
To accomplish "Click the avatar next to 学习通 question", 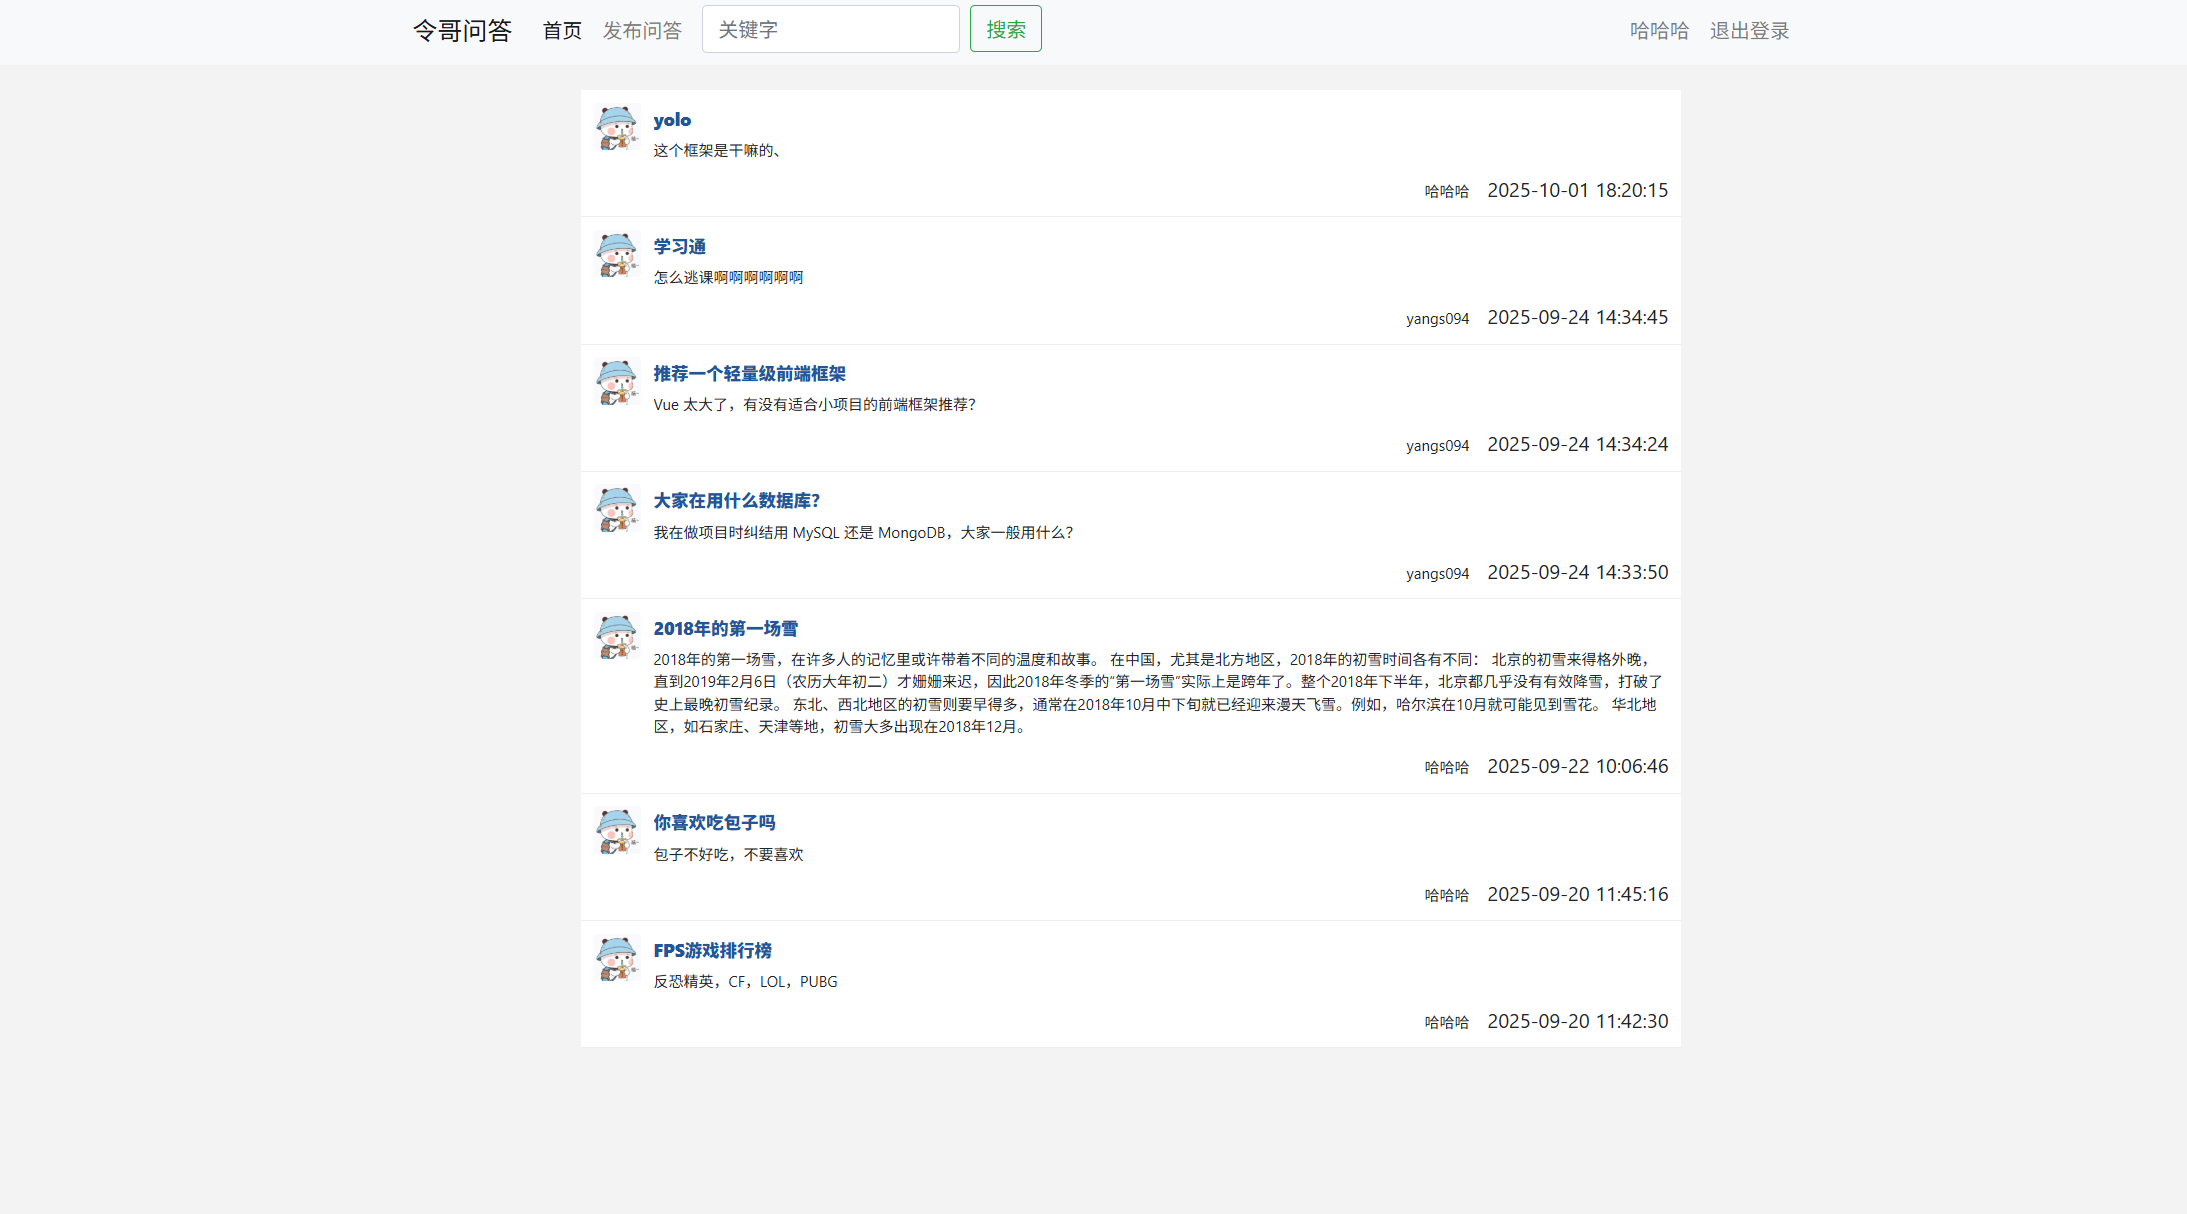I will click(616, 255).
